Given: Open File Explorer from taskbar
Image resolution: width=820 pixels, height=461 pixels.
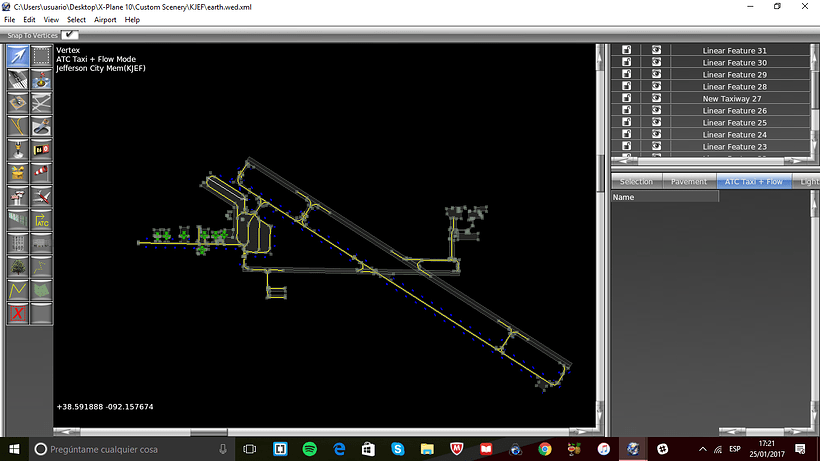Looking at the screenshot, I should pos(427,449).
